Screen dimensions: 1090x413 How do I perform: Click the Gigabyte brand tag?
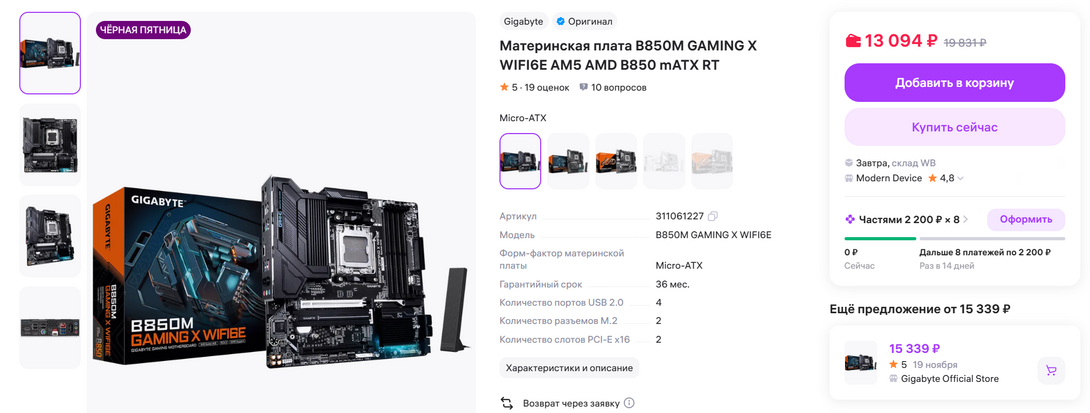523,22
